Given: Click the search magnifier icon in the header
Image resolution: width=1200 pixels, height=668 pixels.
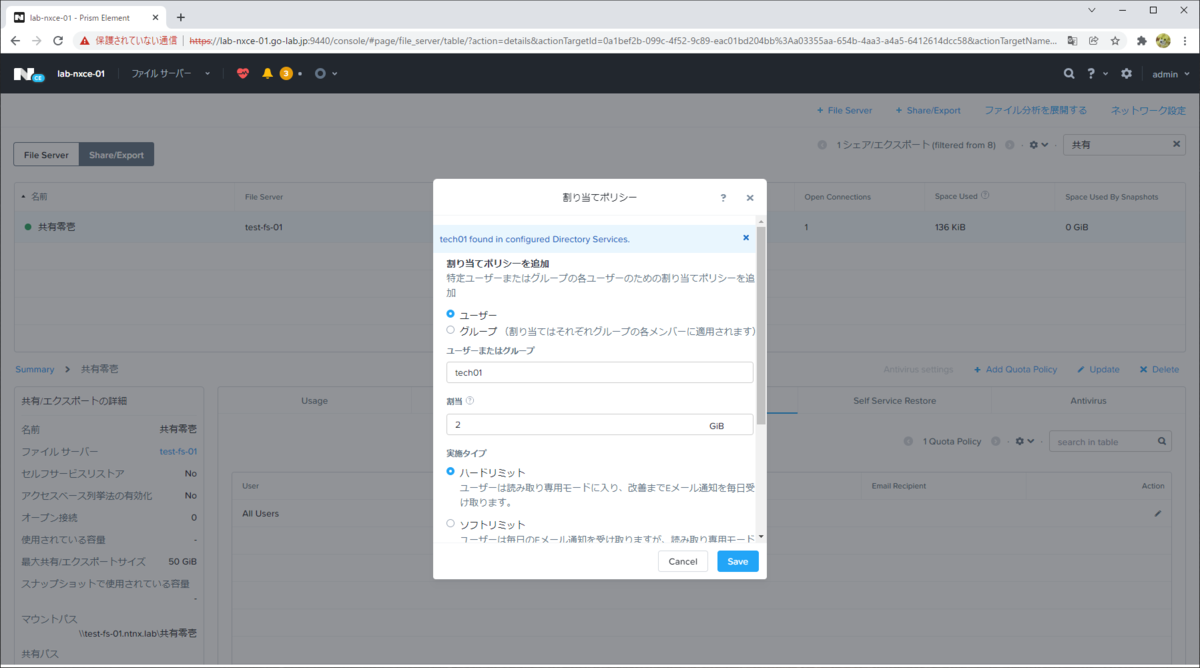Looking at the screenshot, I should pos(1069,73).
